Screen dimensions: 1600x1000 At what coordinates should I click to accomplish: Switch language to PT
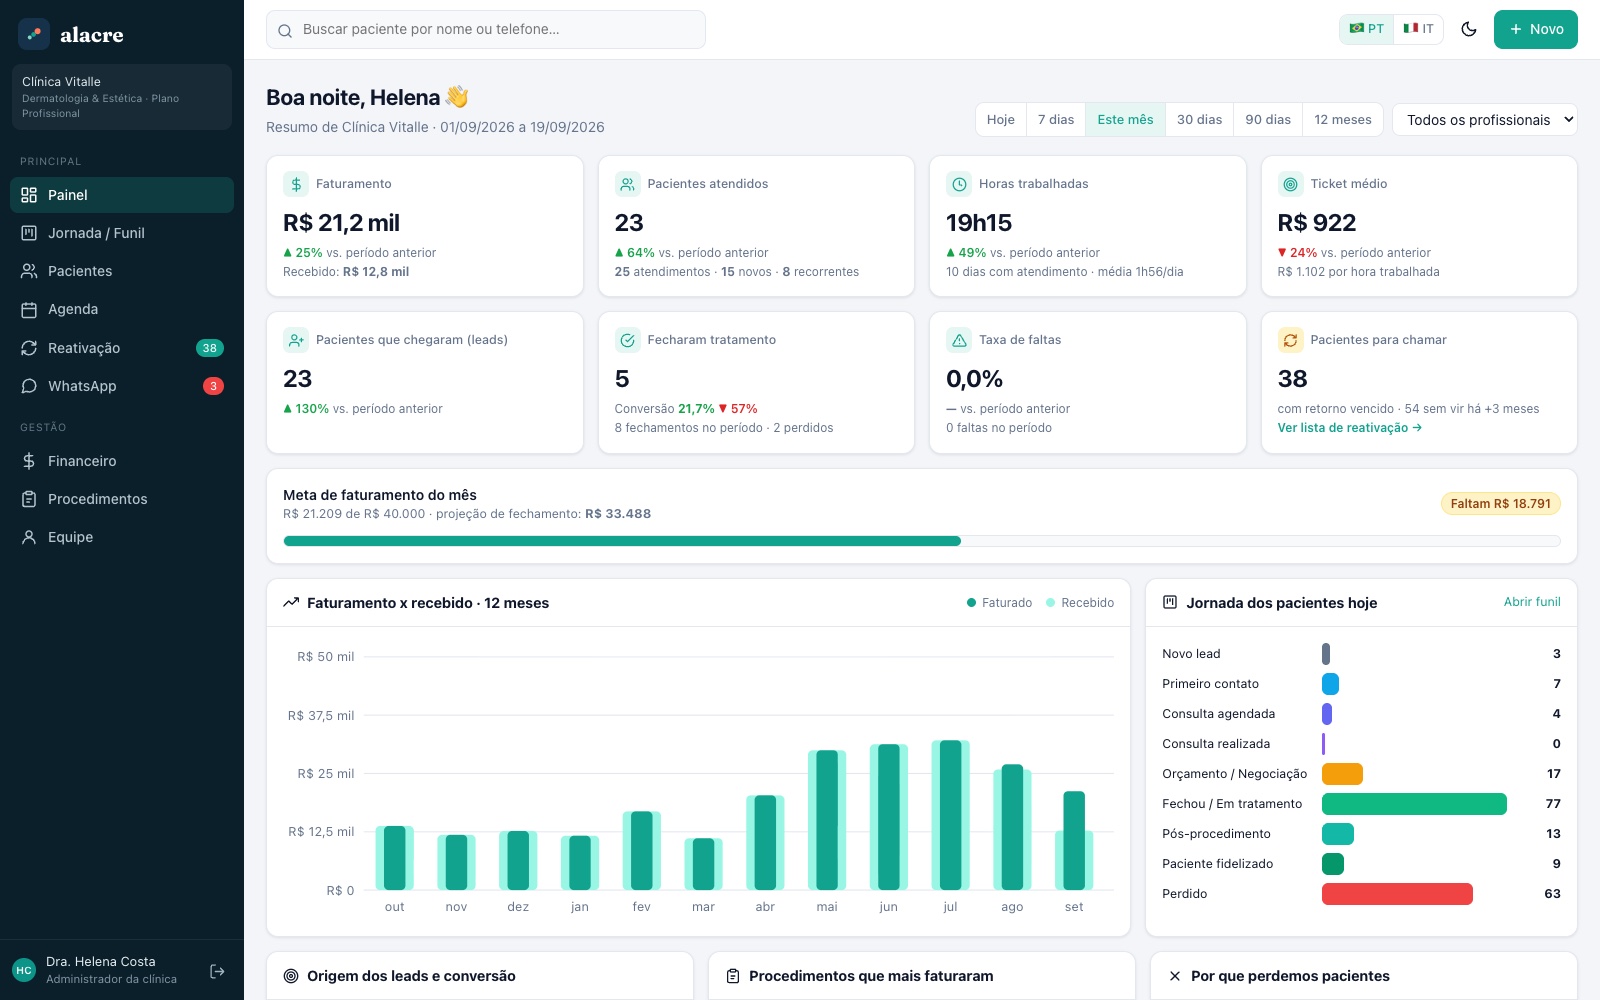point(1367,29)
